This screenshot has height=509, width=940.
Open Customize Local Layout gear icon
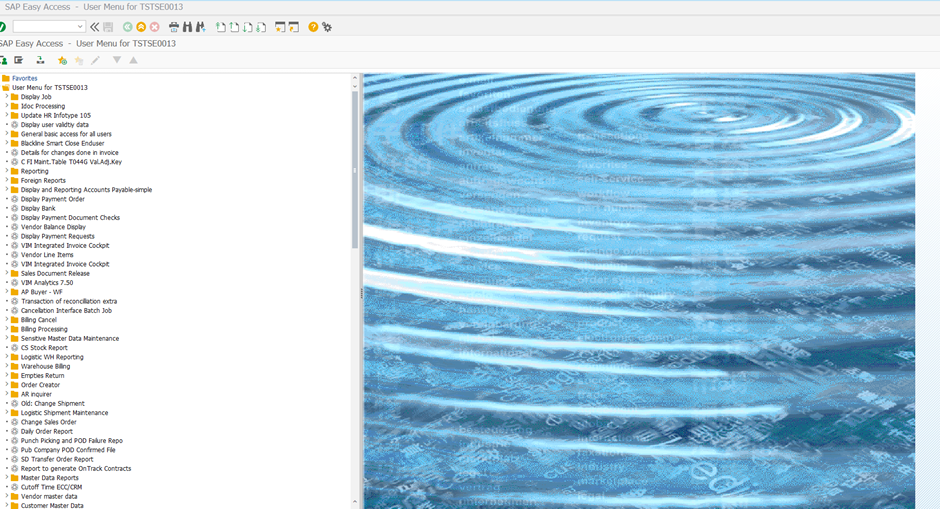tap(327, 27)
